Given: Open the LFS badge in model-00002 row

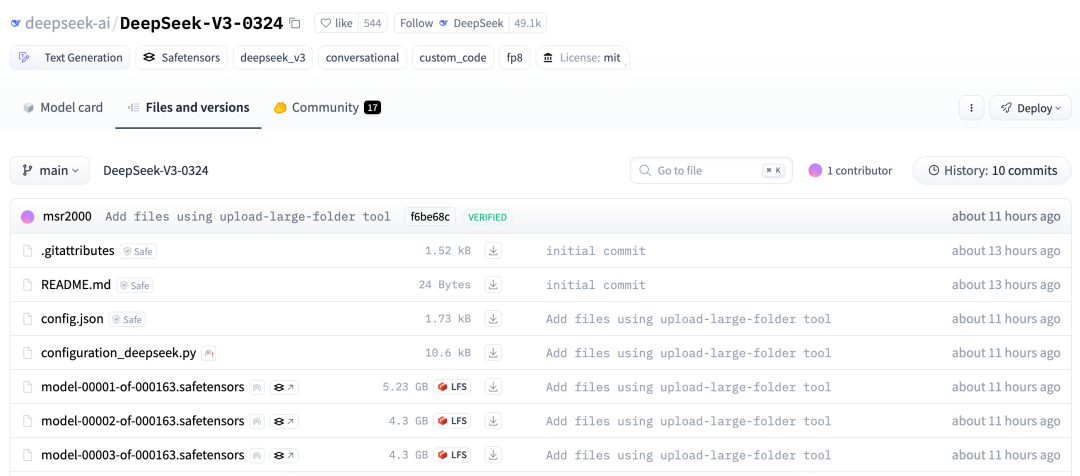Looking at the screenshot, I should click(x=453, y=421).
